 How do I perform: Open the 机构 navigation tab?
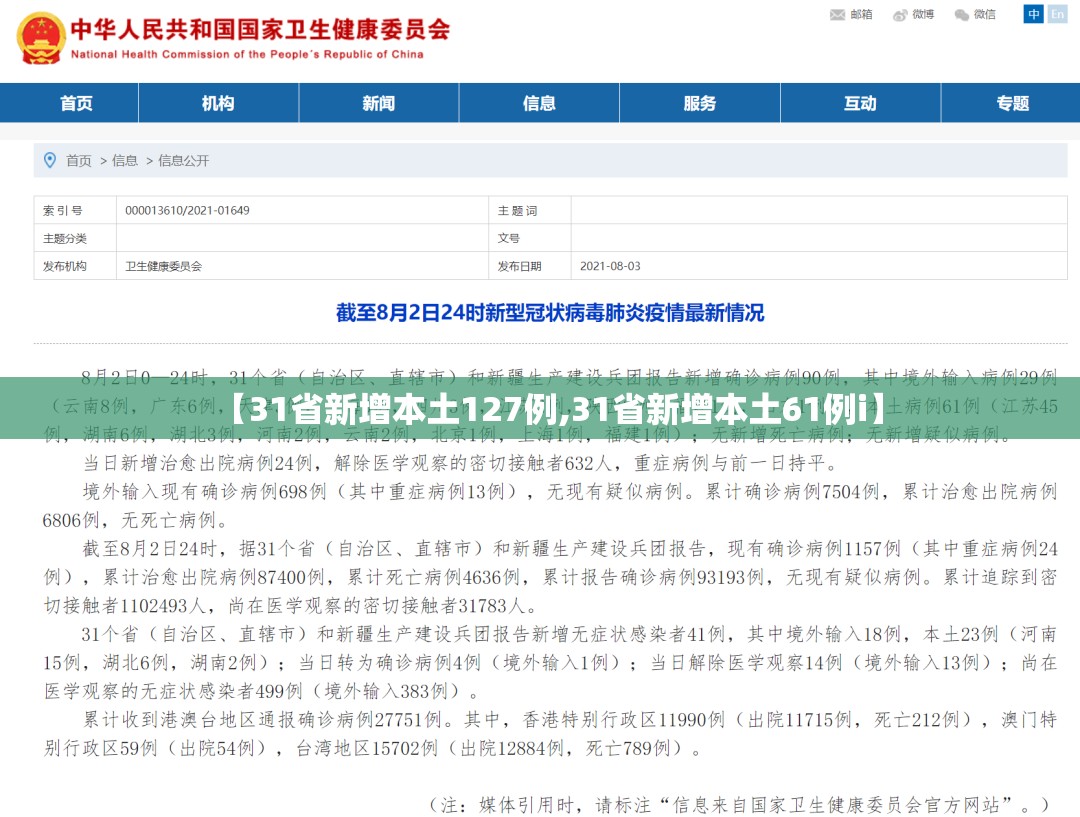coord(218,103)
